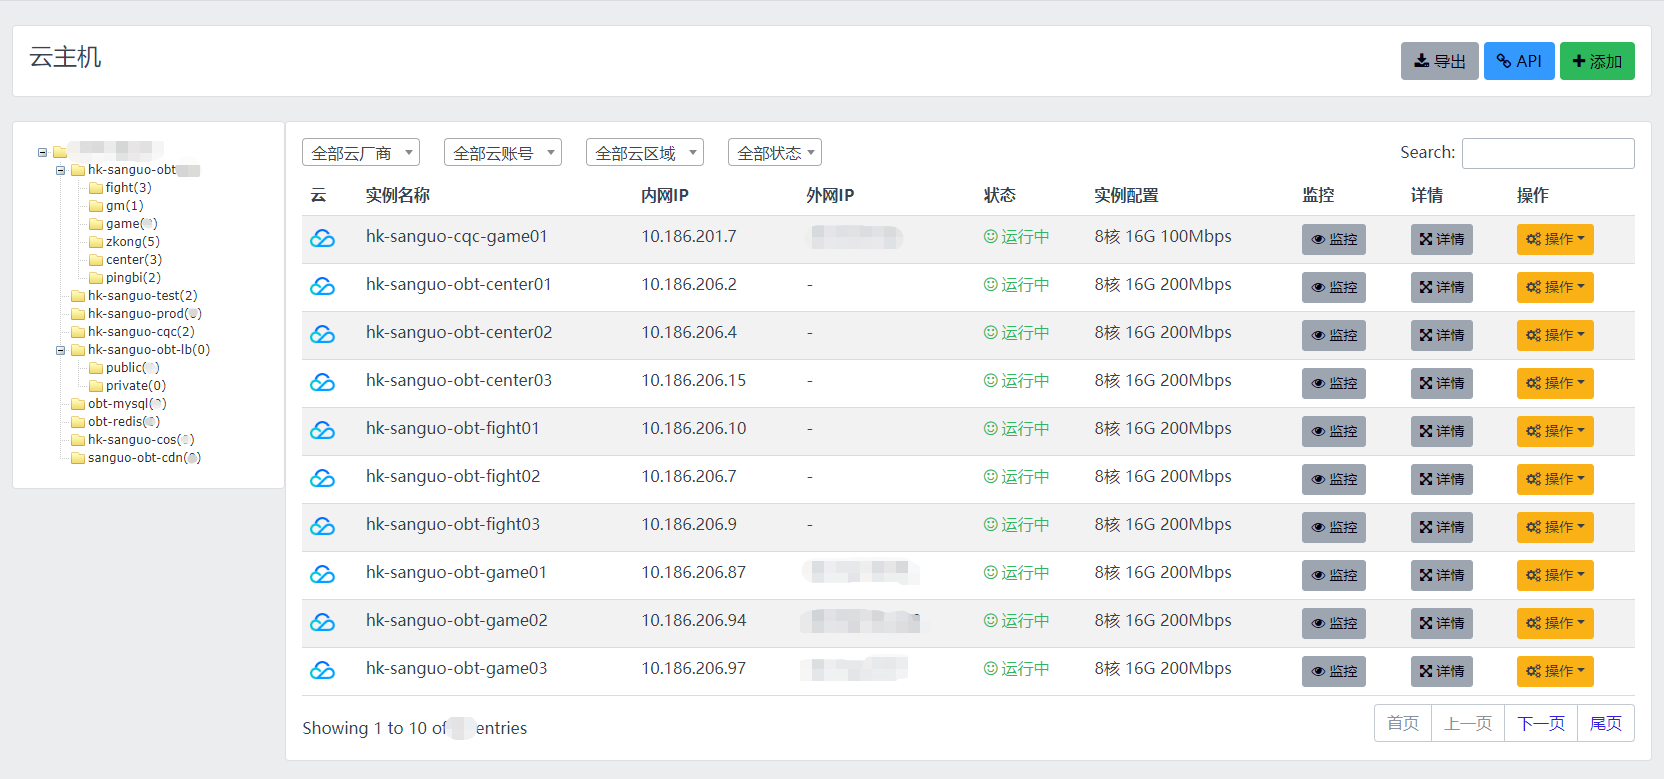Screen dimensions: 1664x779
Task: Click cloud icon for hk-sanguo-cqc-game01
Action: [x=322, y=238]
